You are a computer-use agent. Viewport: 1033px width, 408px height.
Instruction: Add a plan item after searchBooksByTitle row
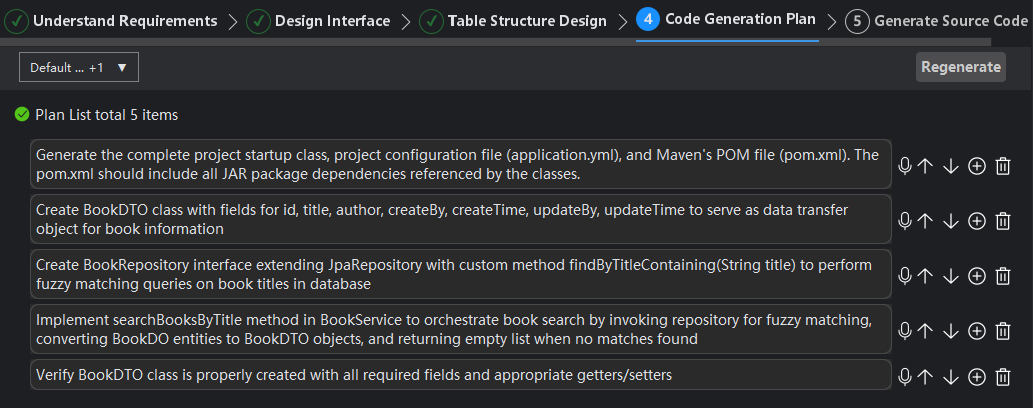pos(977,331)
